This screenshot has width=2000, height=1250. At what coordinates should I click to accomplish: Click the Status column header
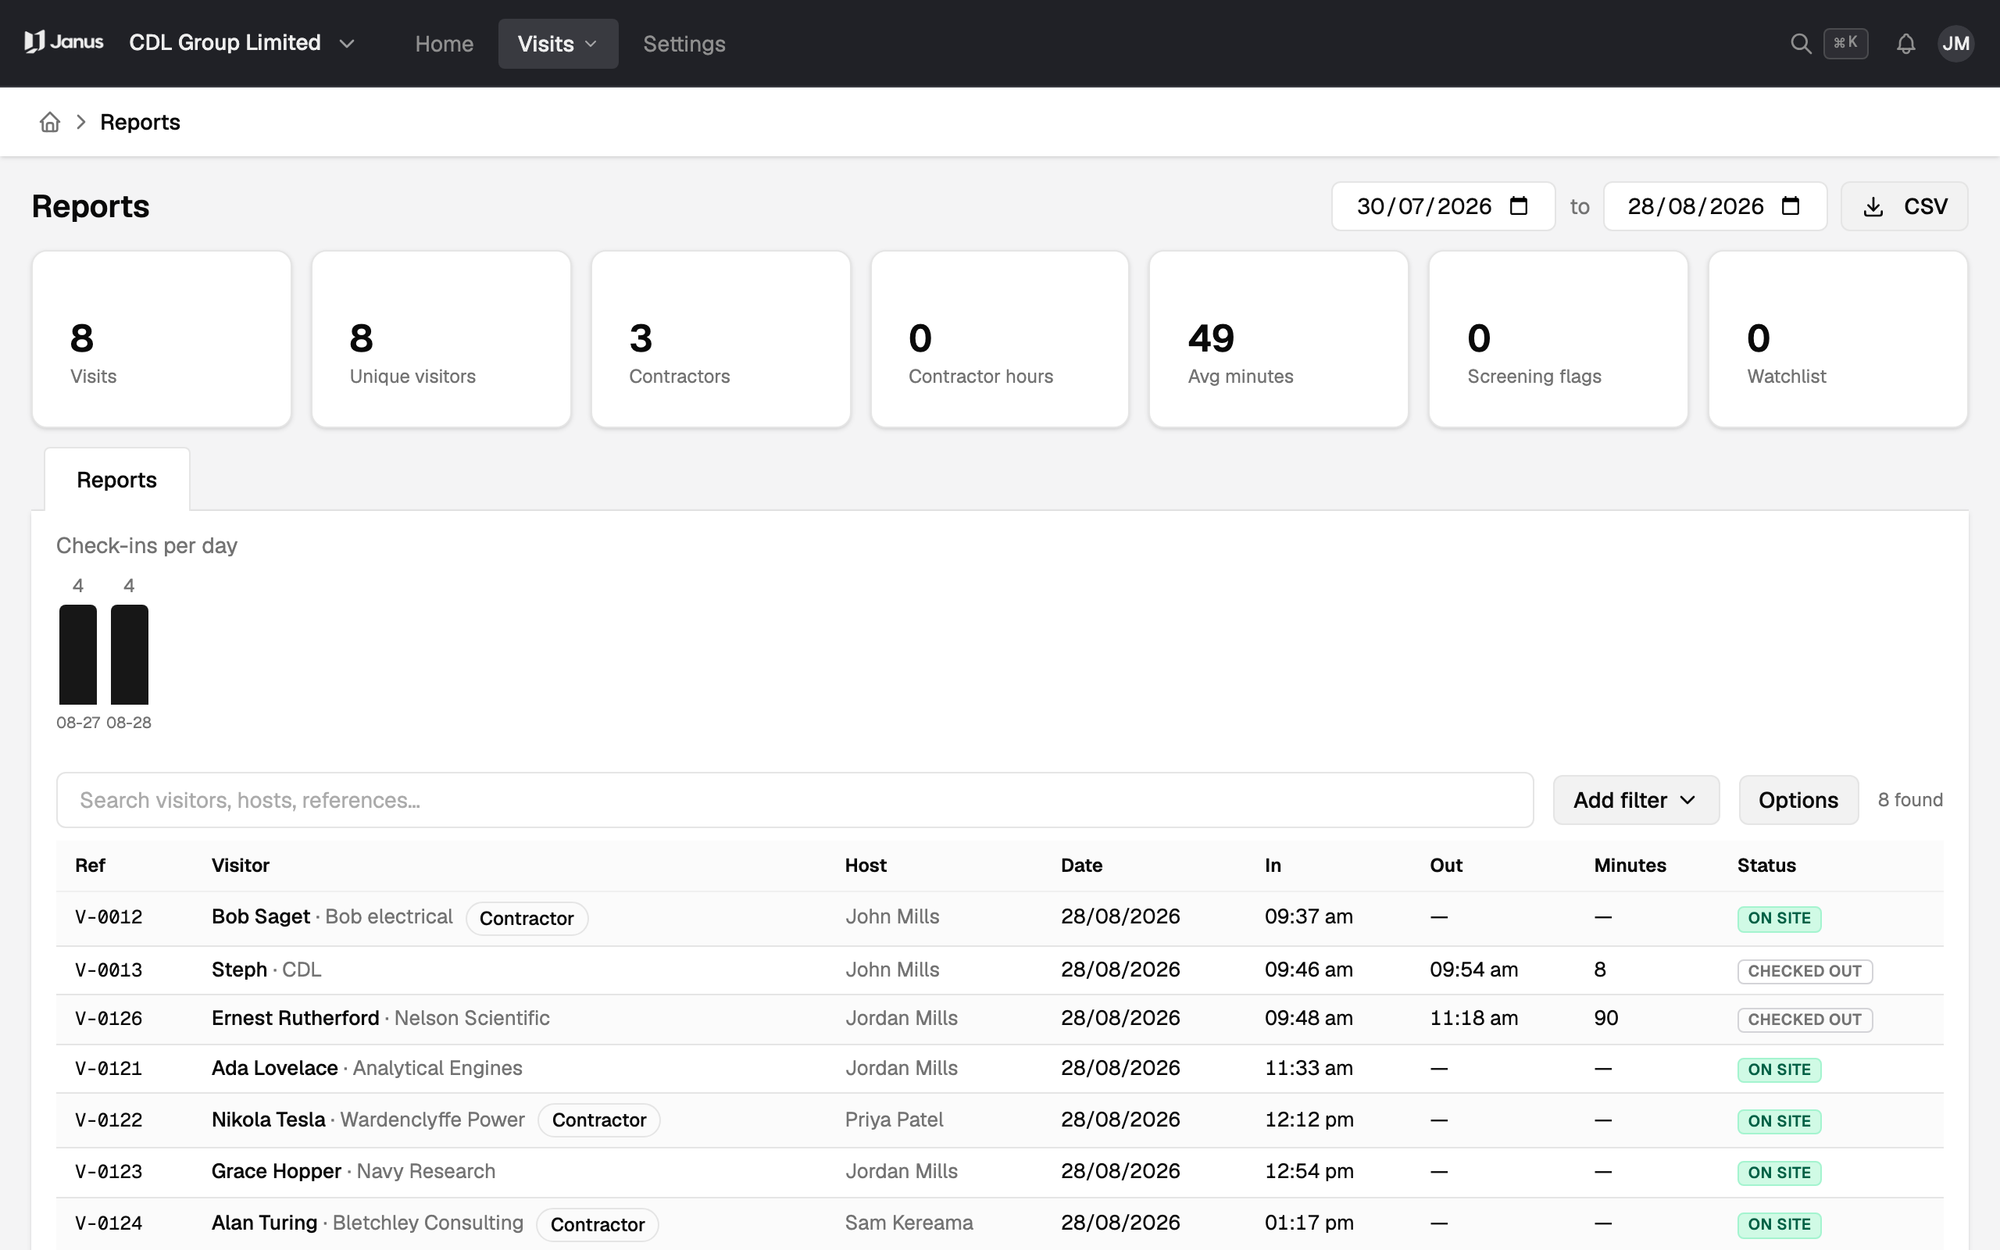(x=1766, y=865)
